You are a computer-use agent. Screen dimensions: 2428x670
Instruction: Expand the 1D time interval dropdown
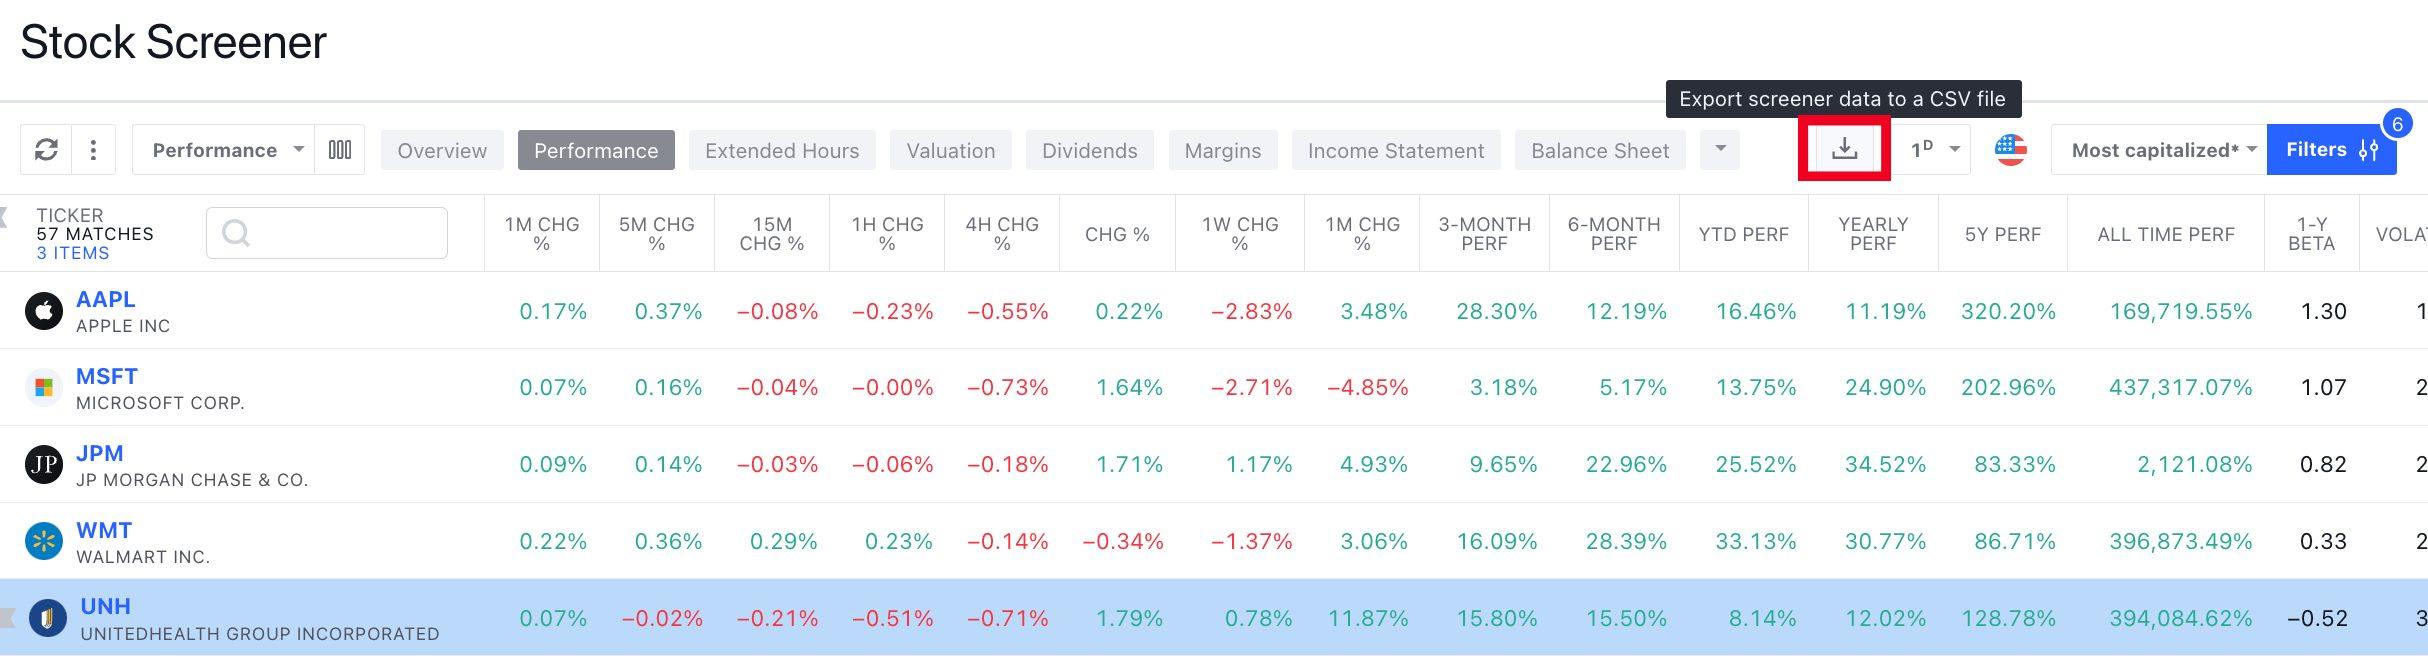pos(1934,150)
